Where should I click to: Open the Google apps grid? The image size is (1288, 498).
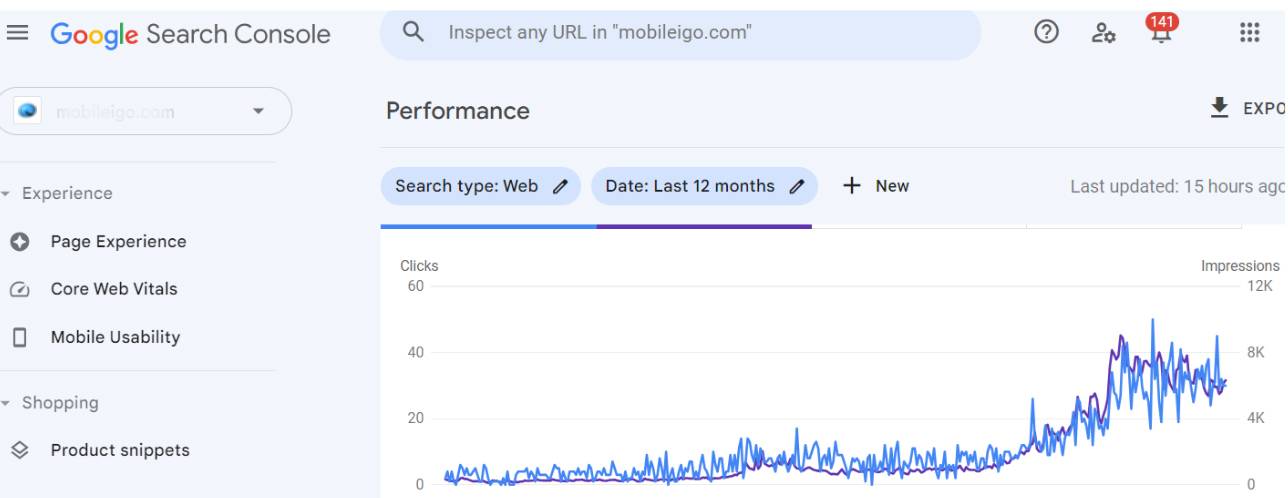(x=1249, y=32)
